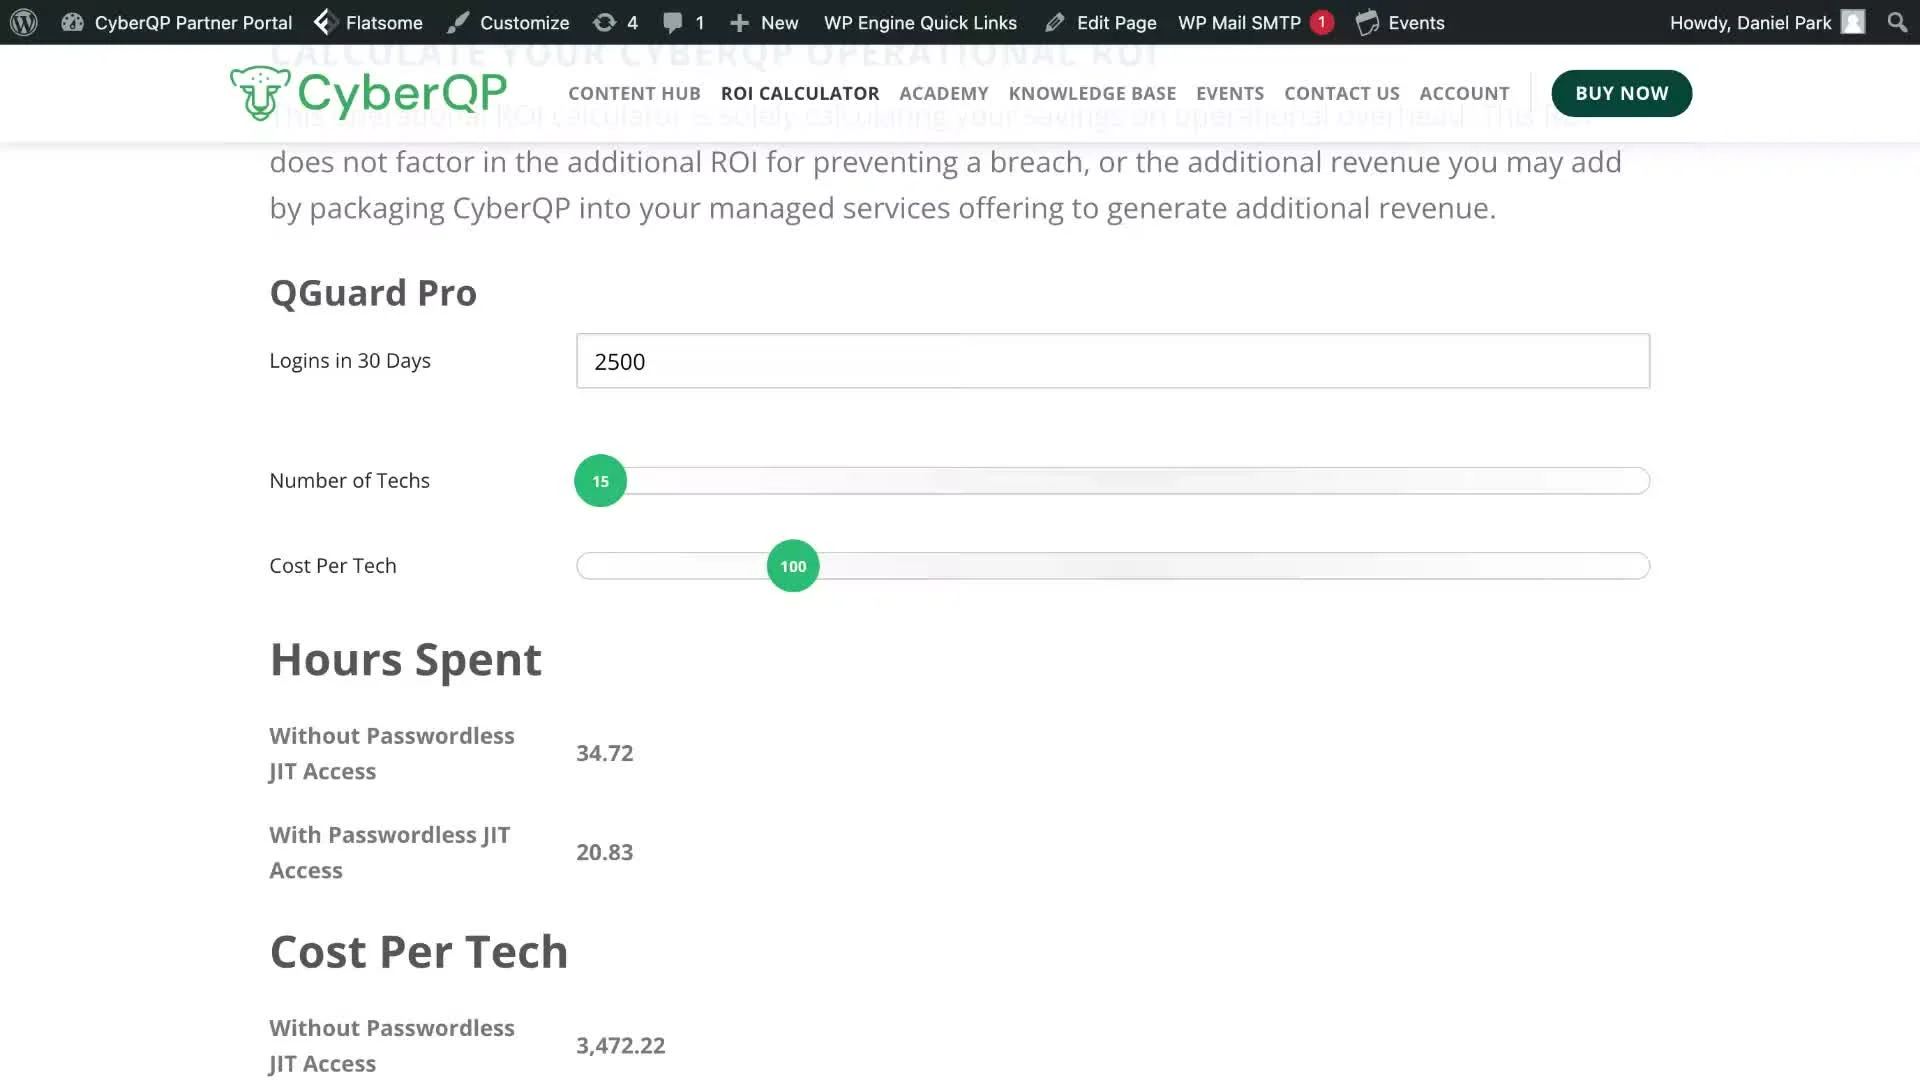1920x1080 pixels.
Task: Click the Customize link
Action: click(x=524, y=22)
